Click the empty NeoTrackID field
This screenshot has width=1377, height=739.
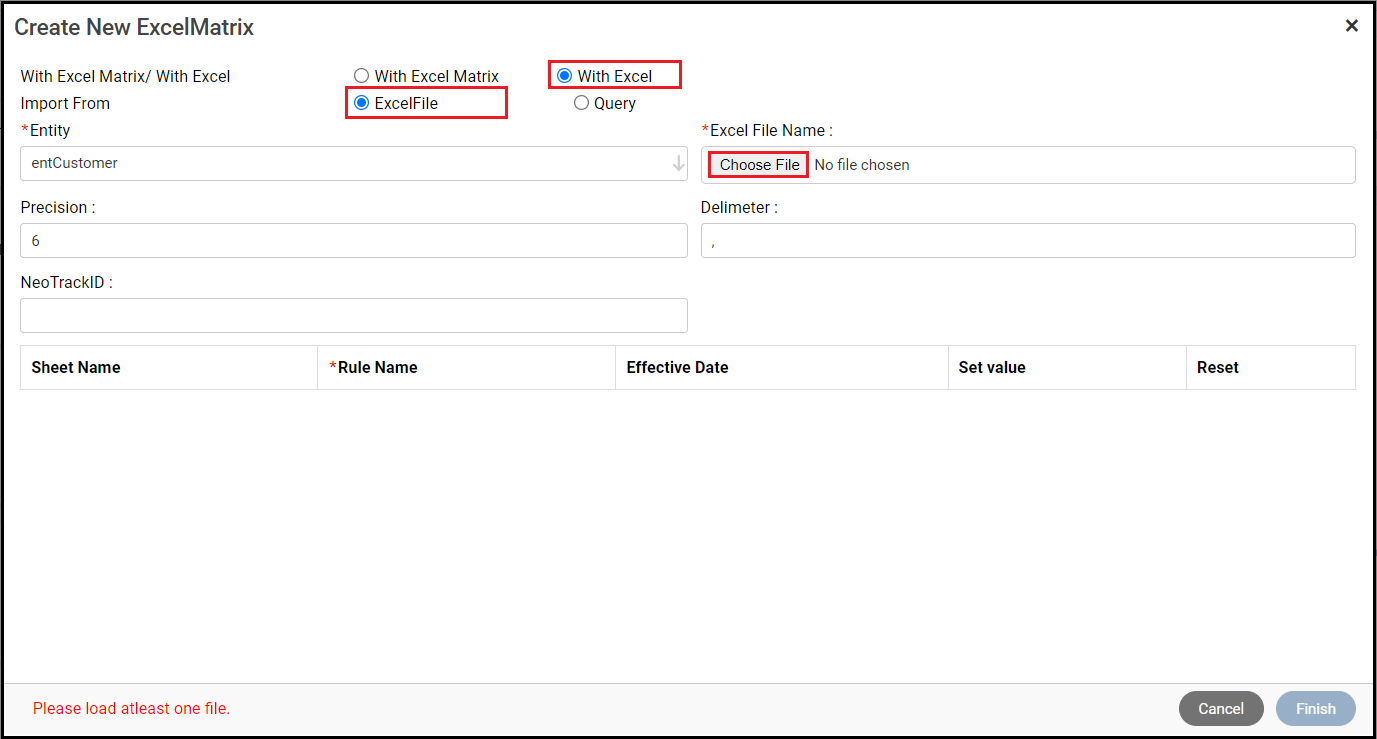click(353, 315)
